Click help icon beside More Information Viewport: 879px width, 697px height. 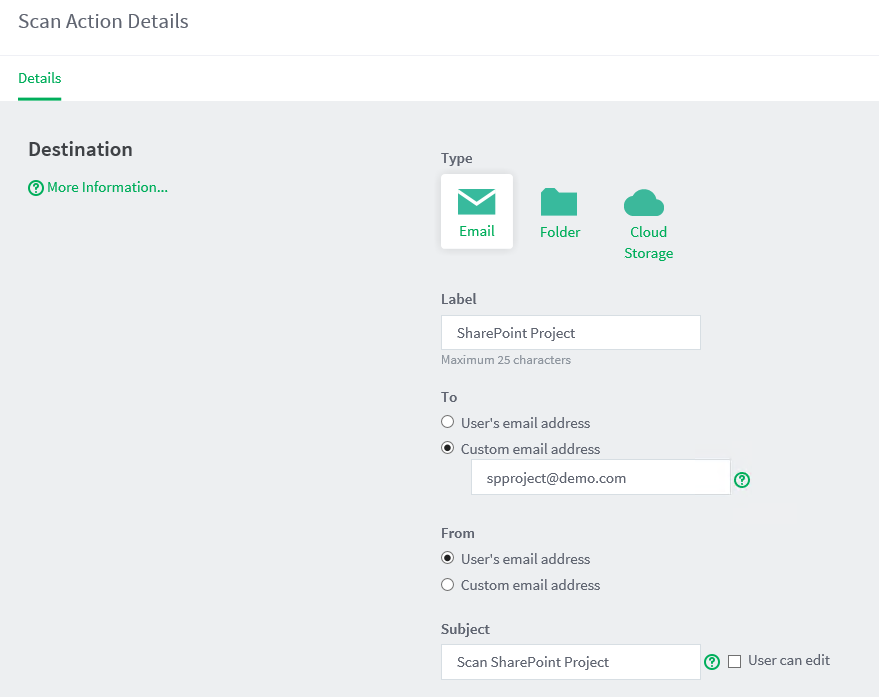pyautogui.click(x=36, y=188)
